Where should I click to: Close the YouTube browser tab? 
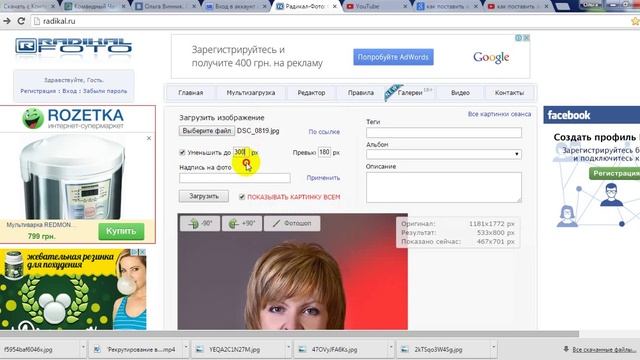[405, 7]
